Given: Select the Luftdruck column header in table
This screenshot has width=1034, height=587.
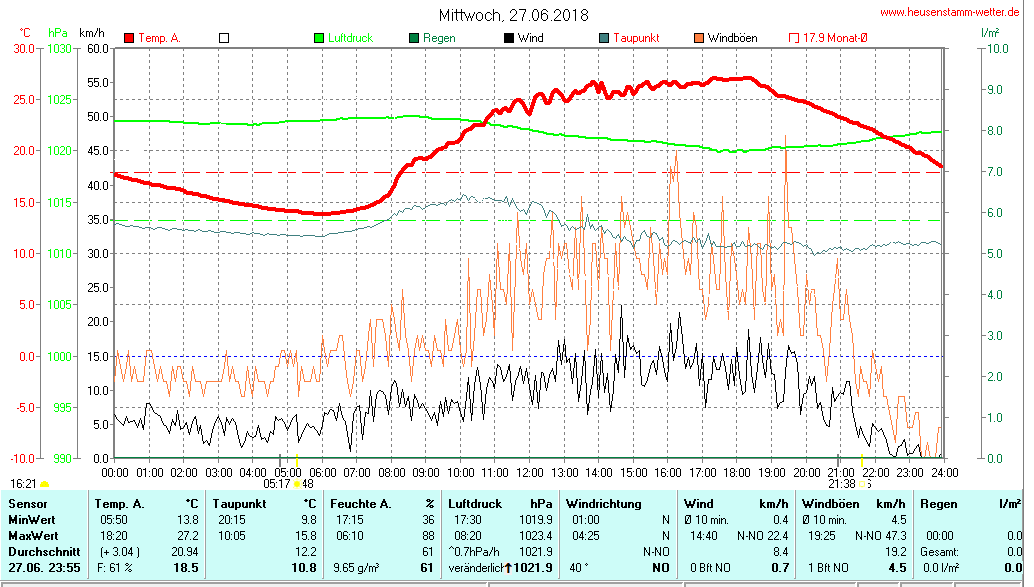Looking at the screenshot, I should click(x=473, y=503).
